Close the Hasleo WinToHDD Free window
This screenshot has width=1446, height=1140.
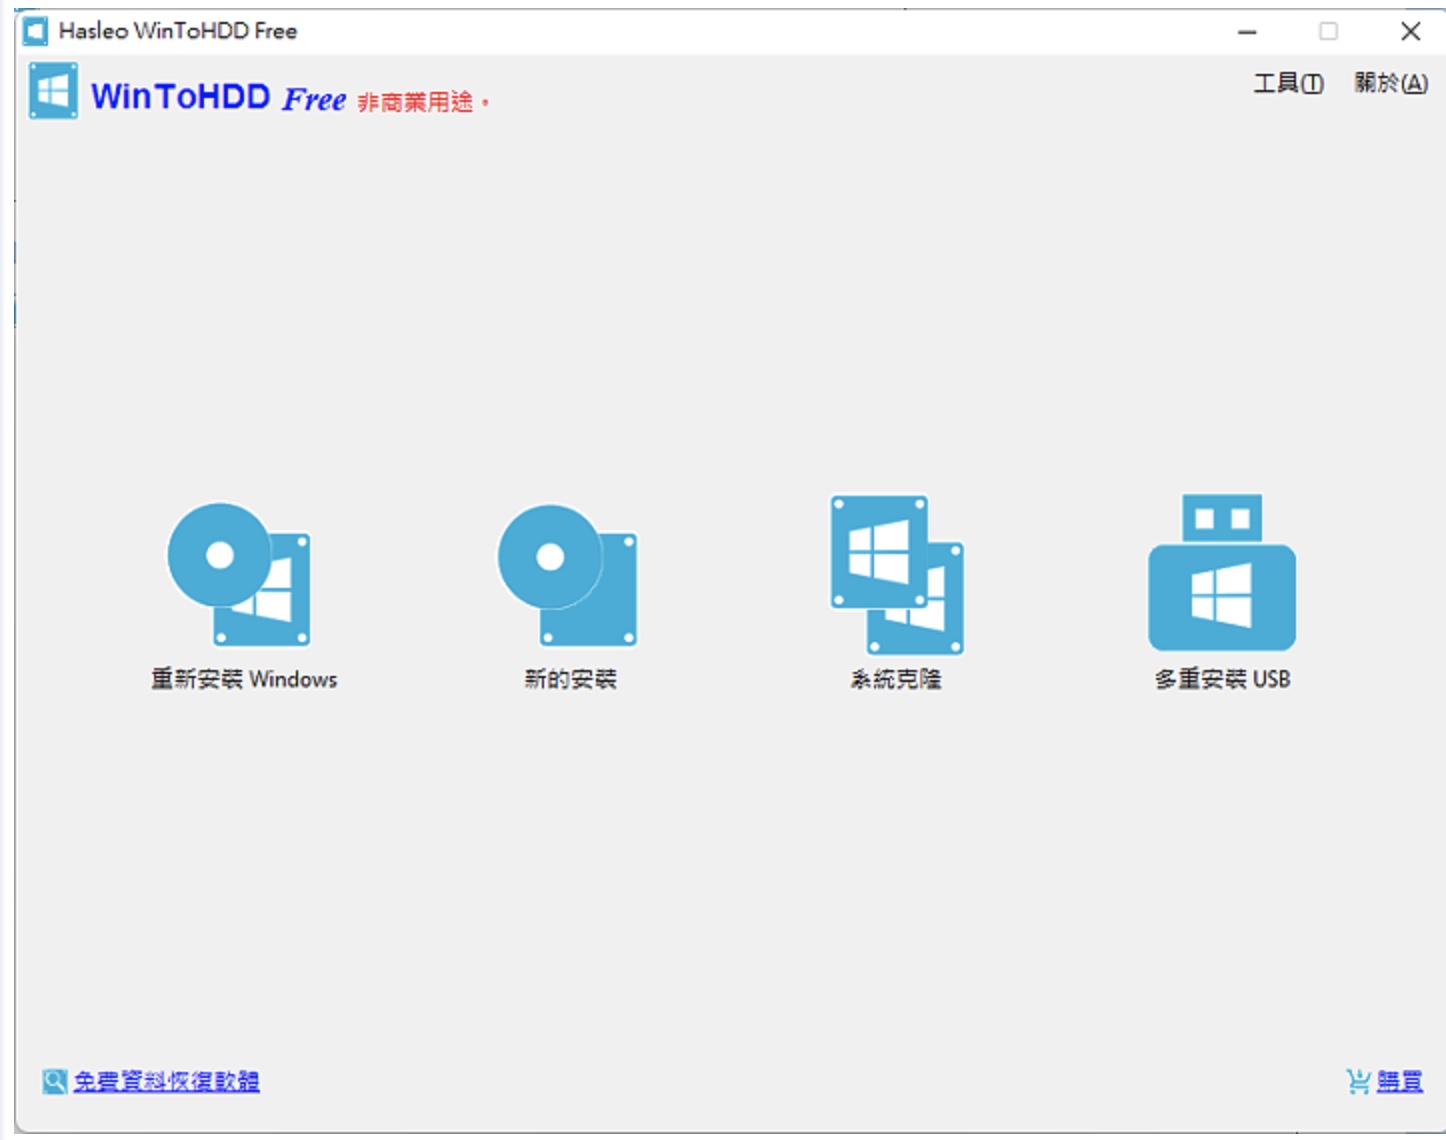[1411, 32]
